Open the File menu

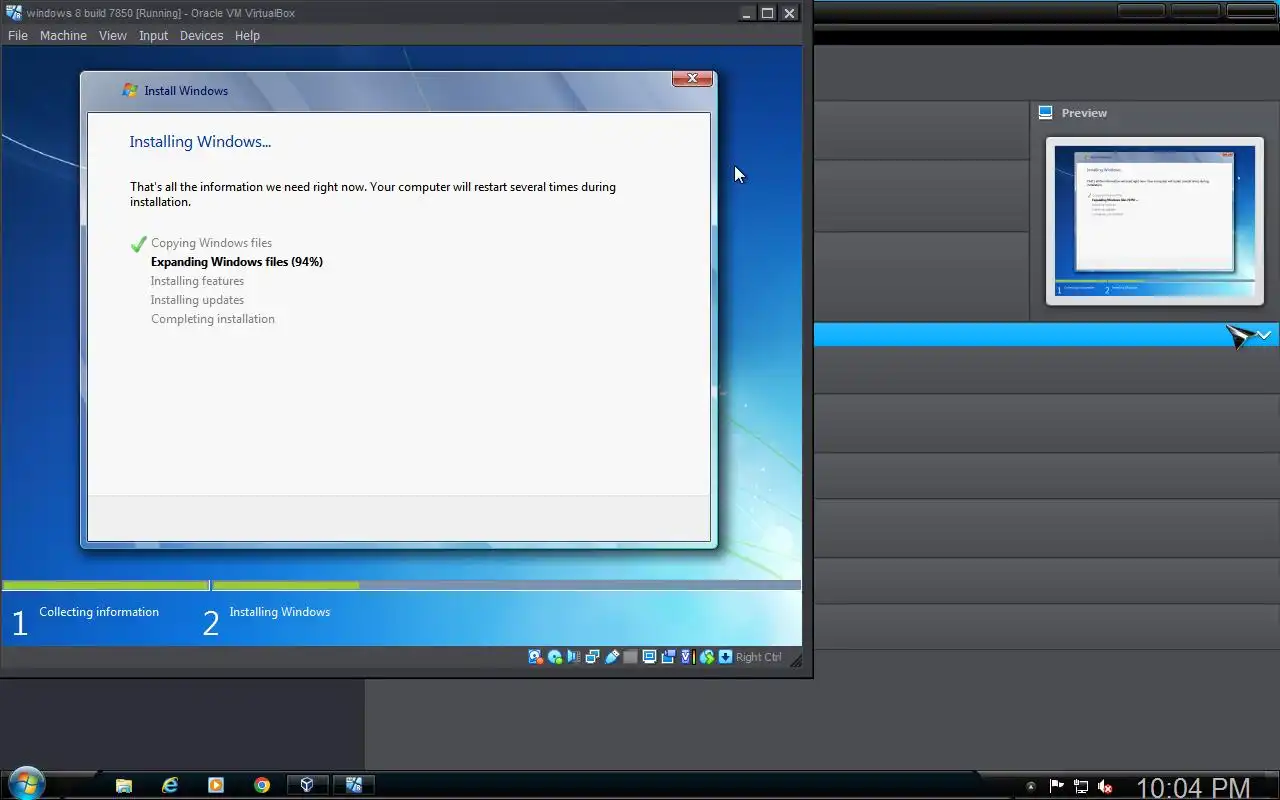pos(18,35)
